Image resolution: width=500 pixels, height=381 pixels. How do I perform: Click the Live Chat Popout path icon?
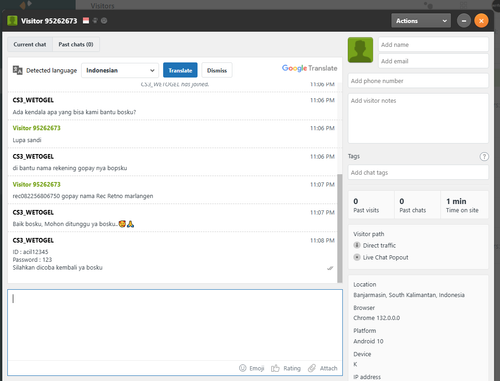(357, 257)
